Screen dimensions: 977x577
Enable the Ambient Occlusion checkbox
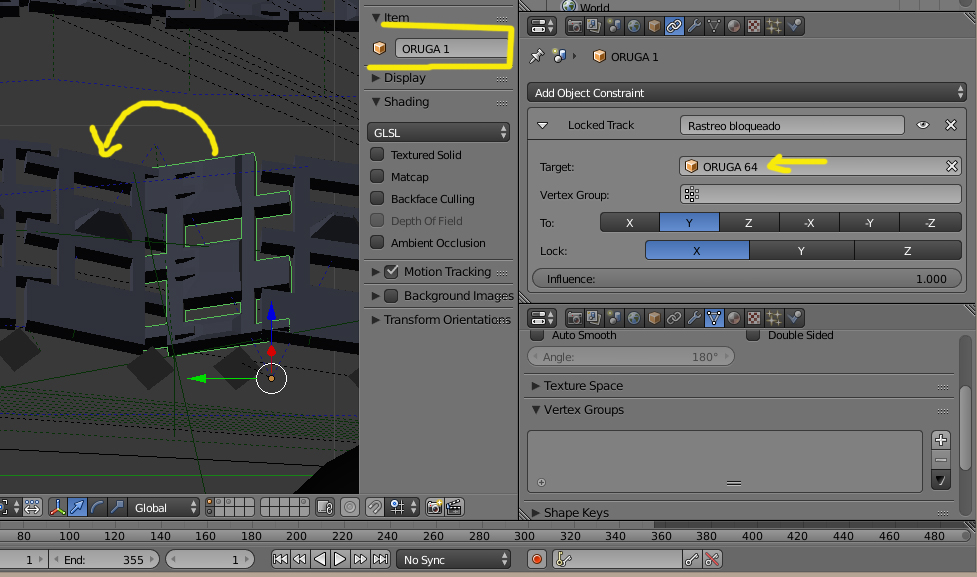click(377, 242)
